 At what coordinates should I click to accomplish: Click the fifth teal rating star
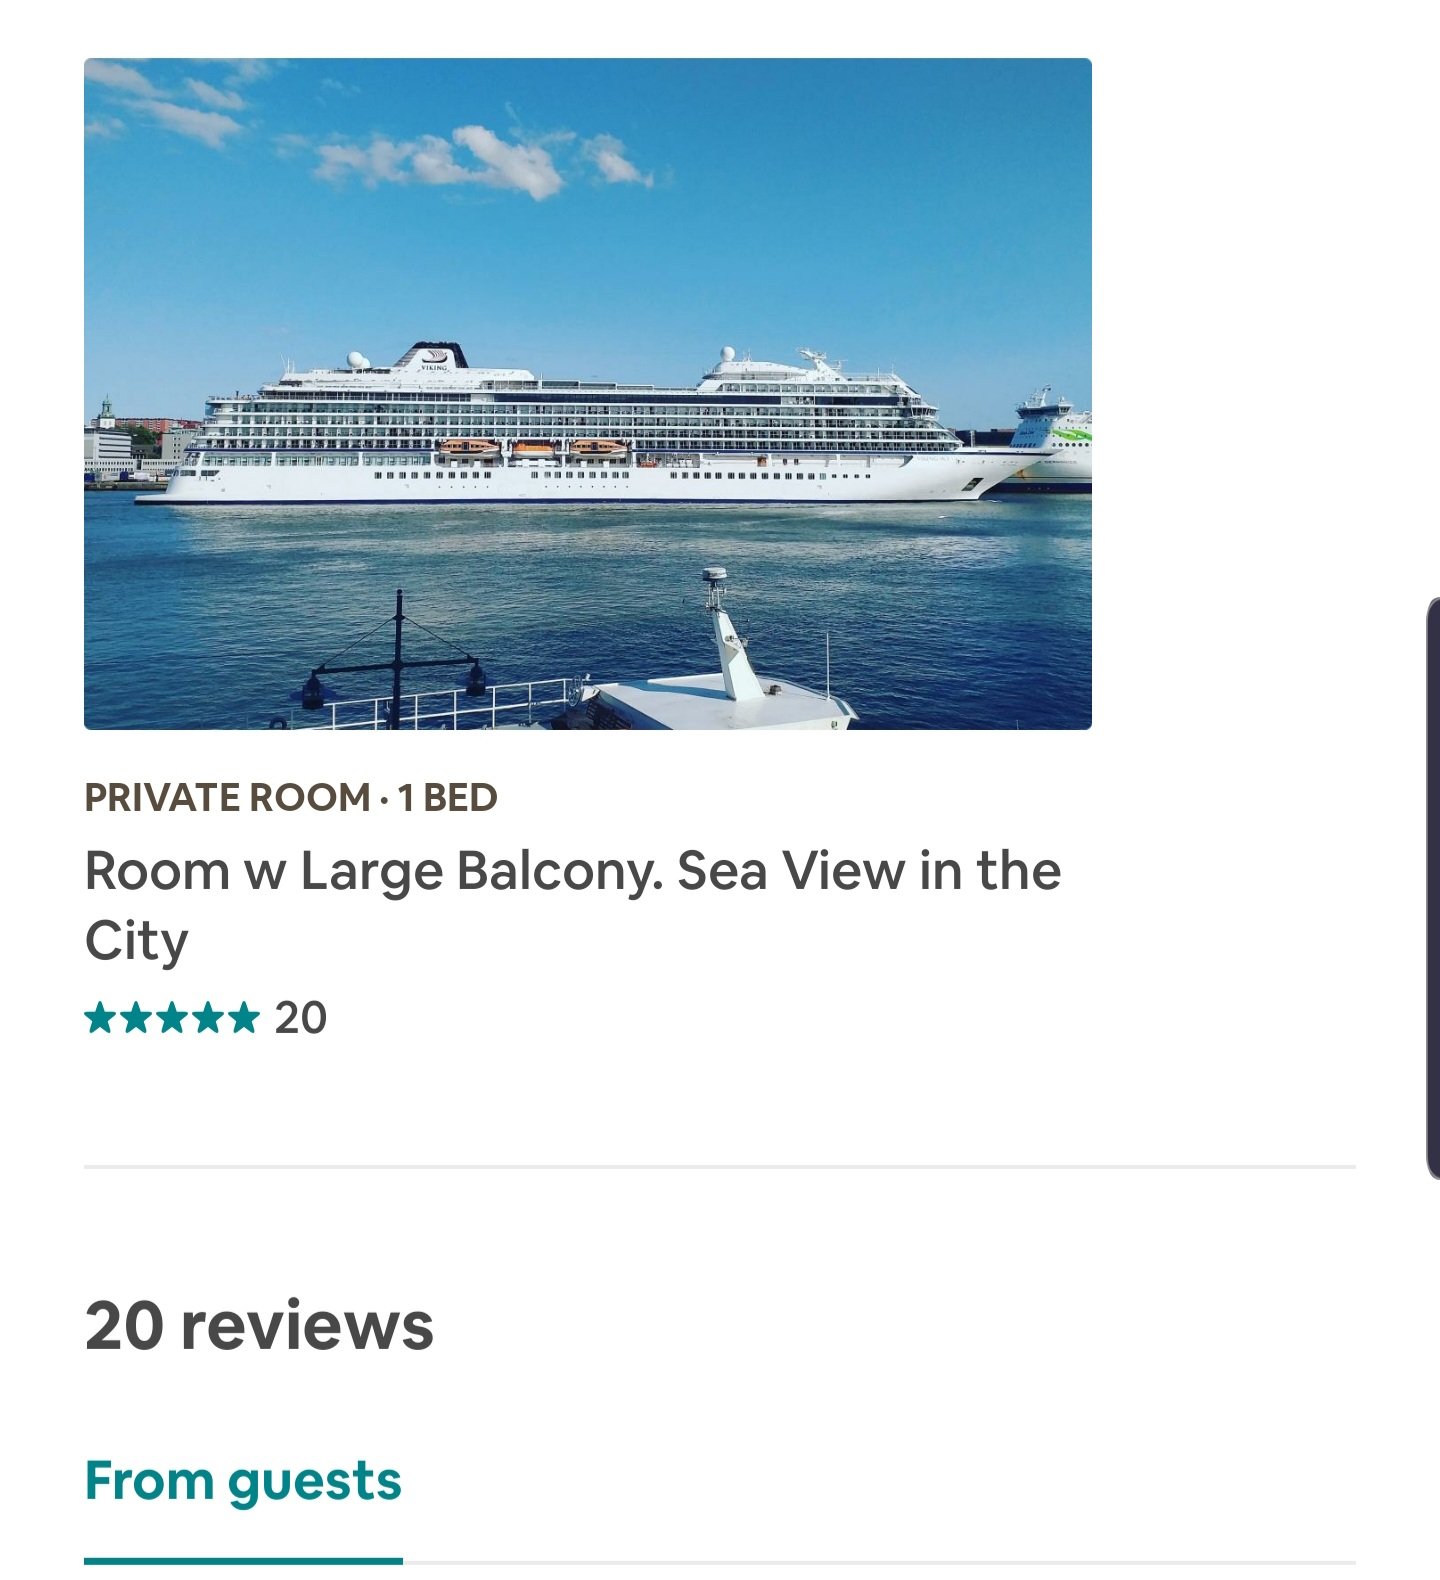(x=243, y=1018)
